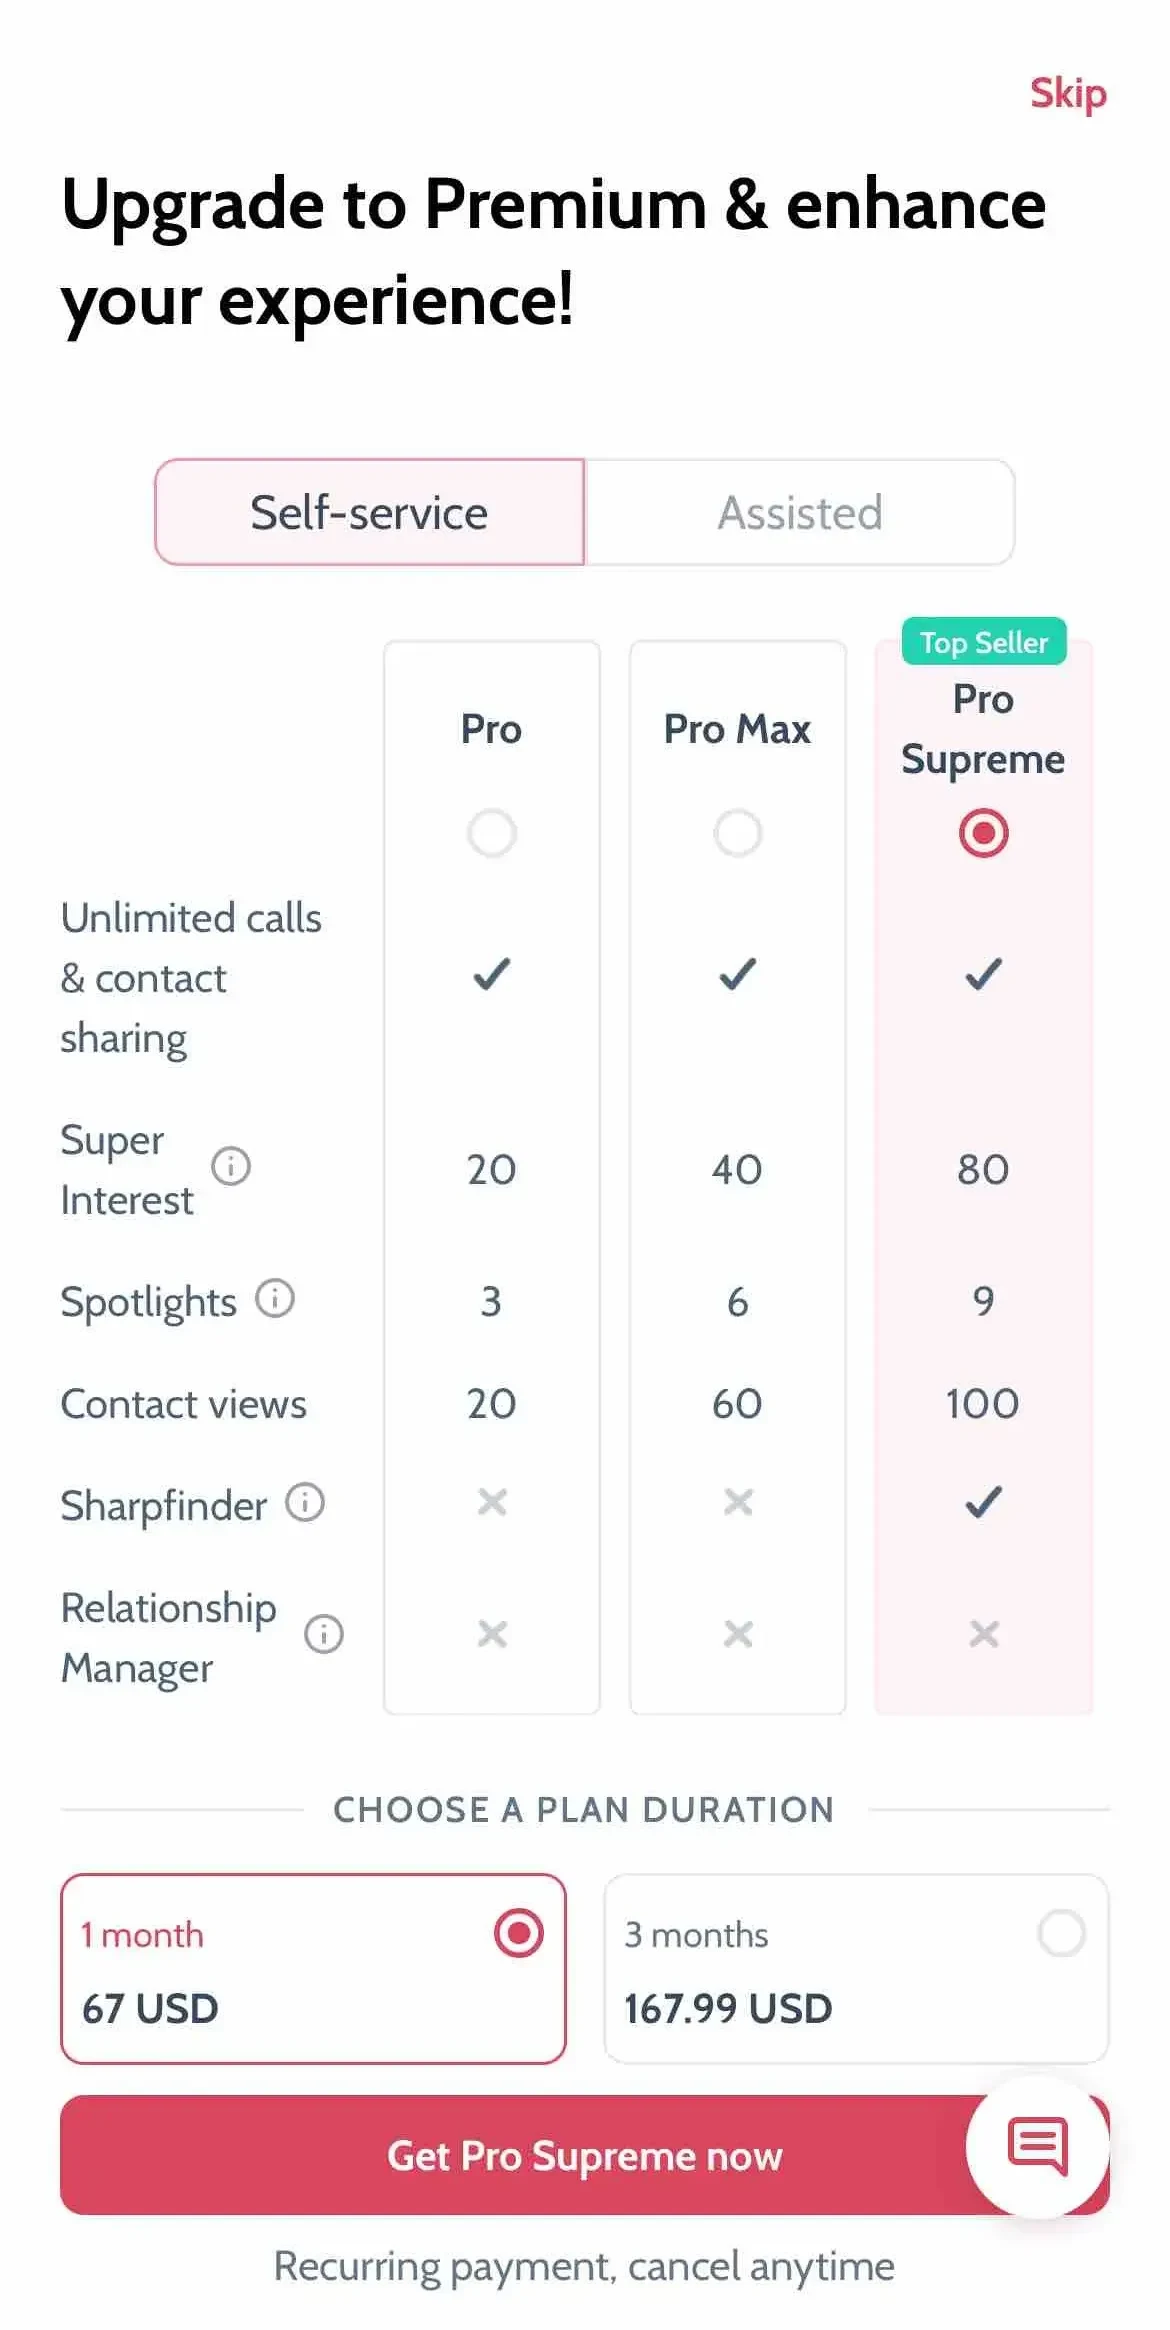Viewport: 1170px width, 2330px height.
Task: Choose the 3 months 167.99 USD option
Action: (856, 1968)
